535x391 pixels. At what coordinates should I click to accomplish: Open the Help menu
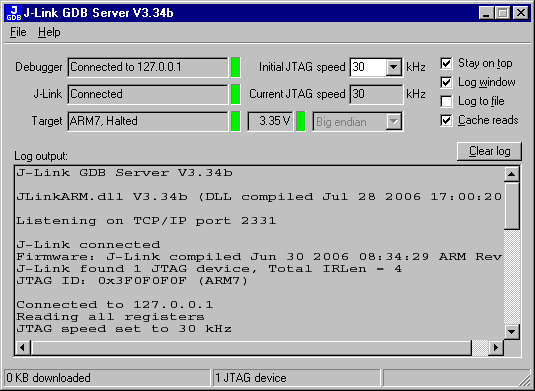click(49, 32)
